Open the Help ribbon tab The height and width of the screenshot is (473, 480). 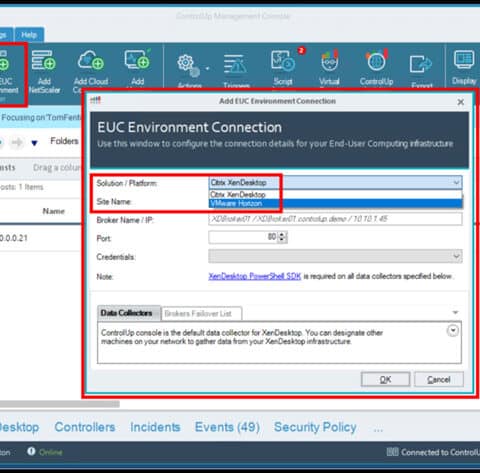pos(29,35)
